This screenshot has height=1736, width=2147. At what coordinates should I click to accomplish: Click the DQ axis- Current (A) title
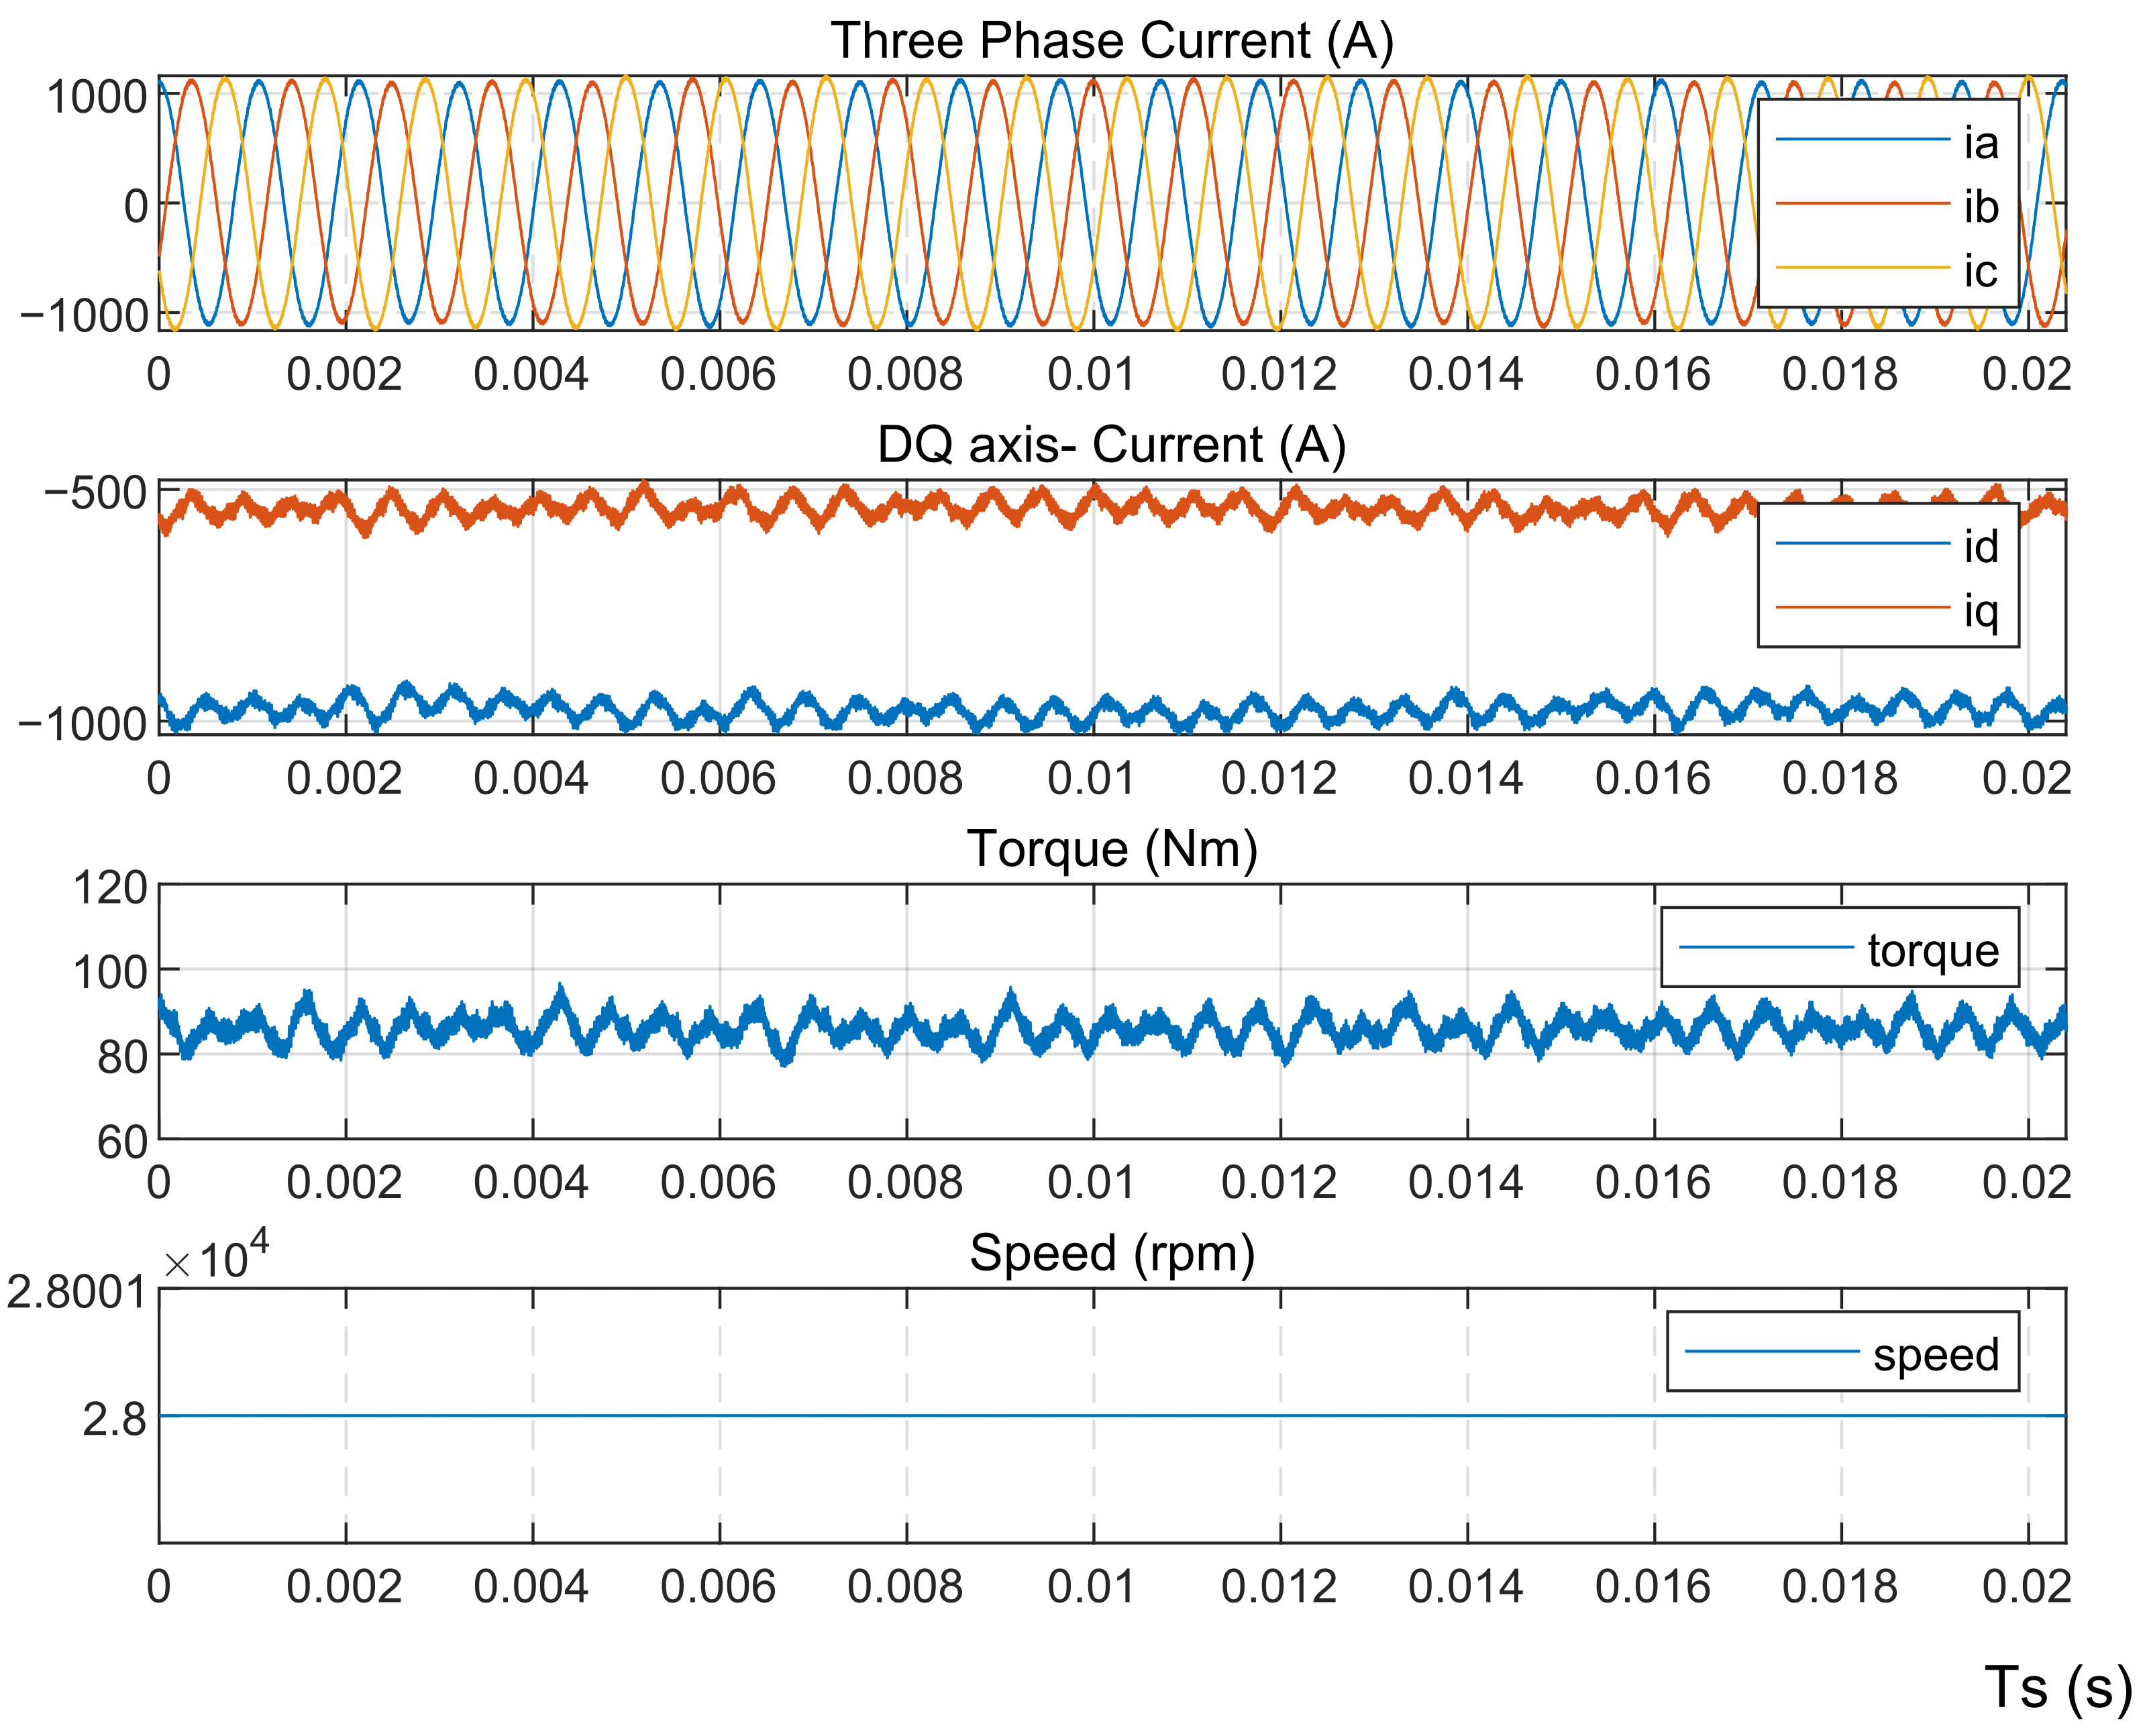[x=1111, y=445]
